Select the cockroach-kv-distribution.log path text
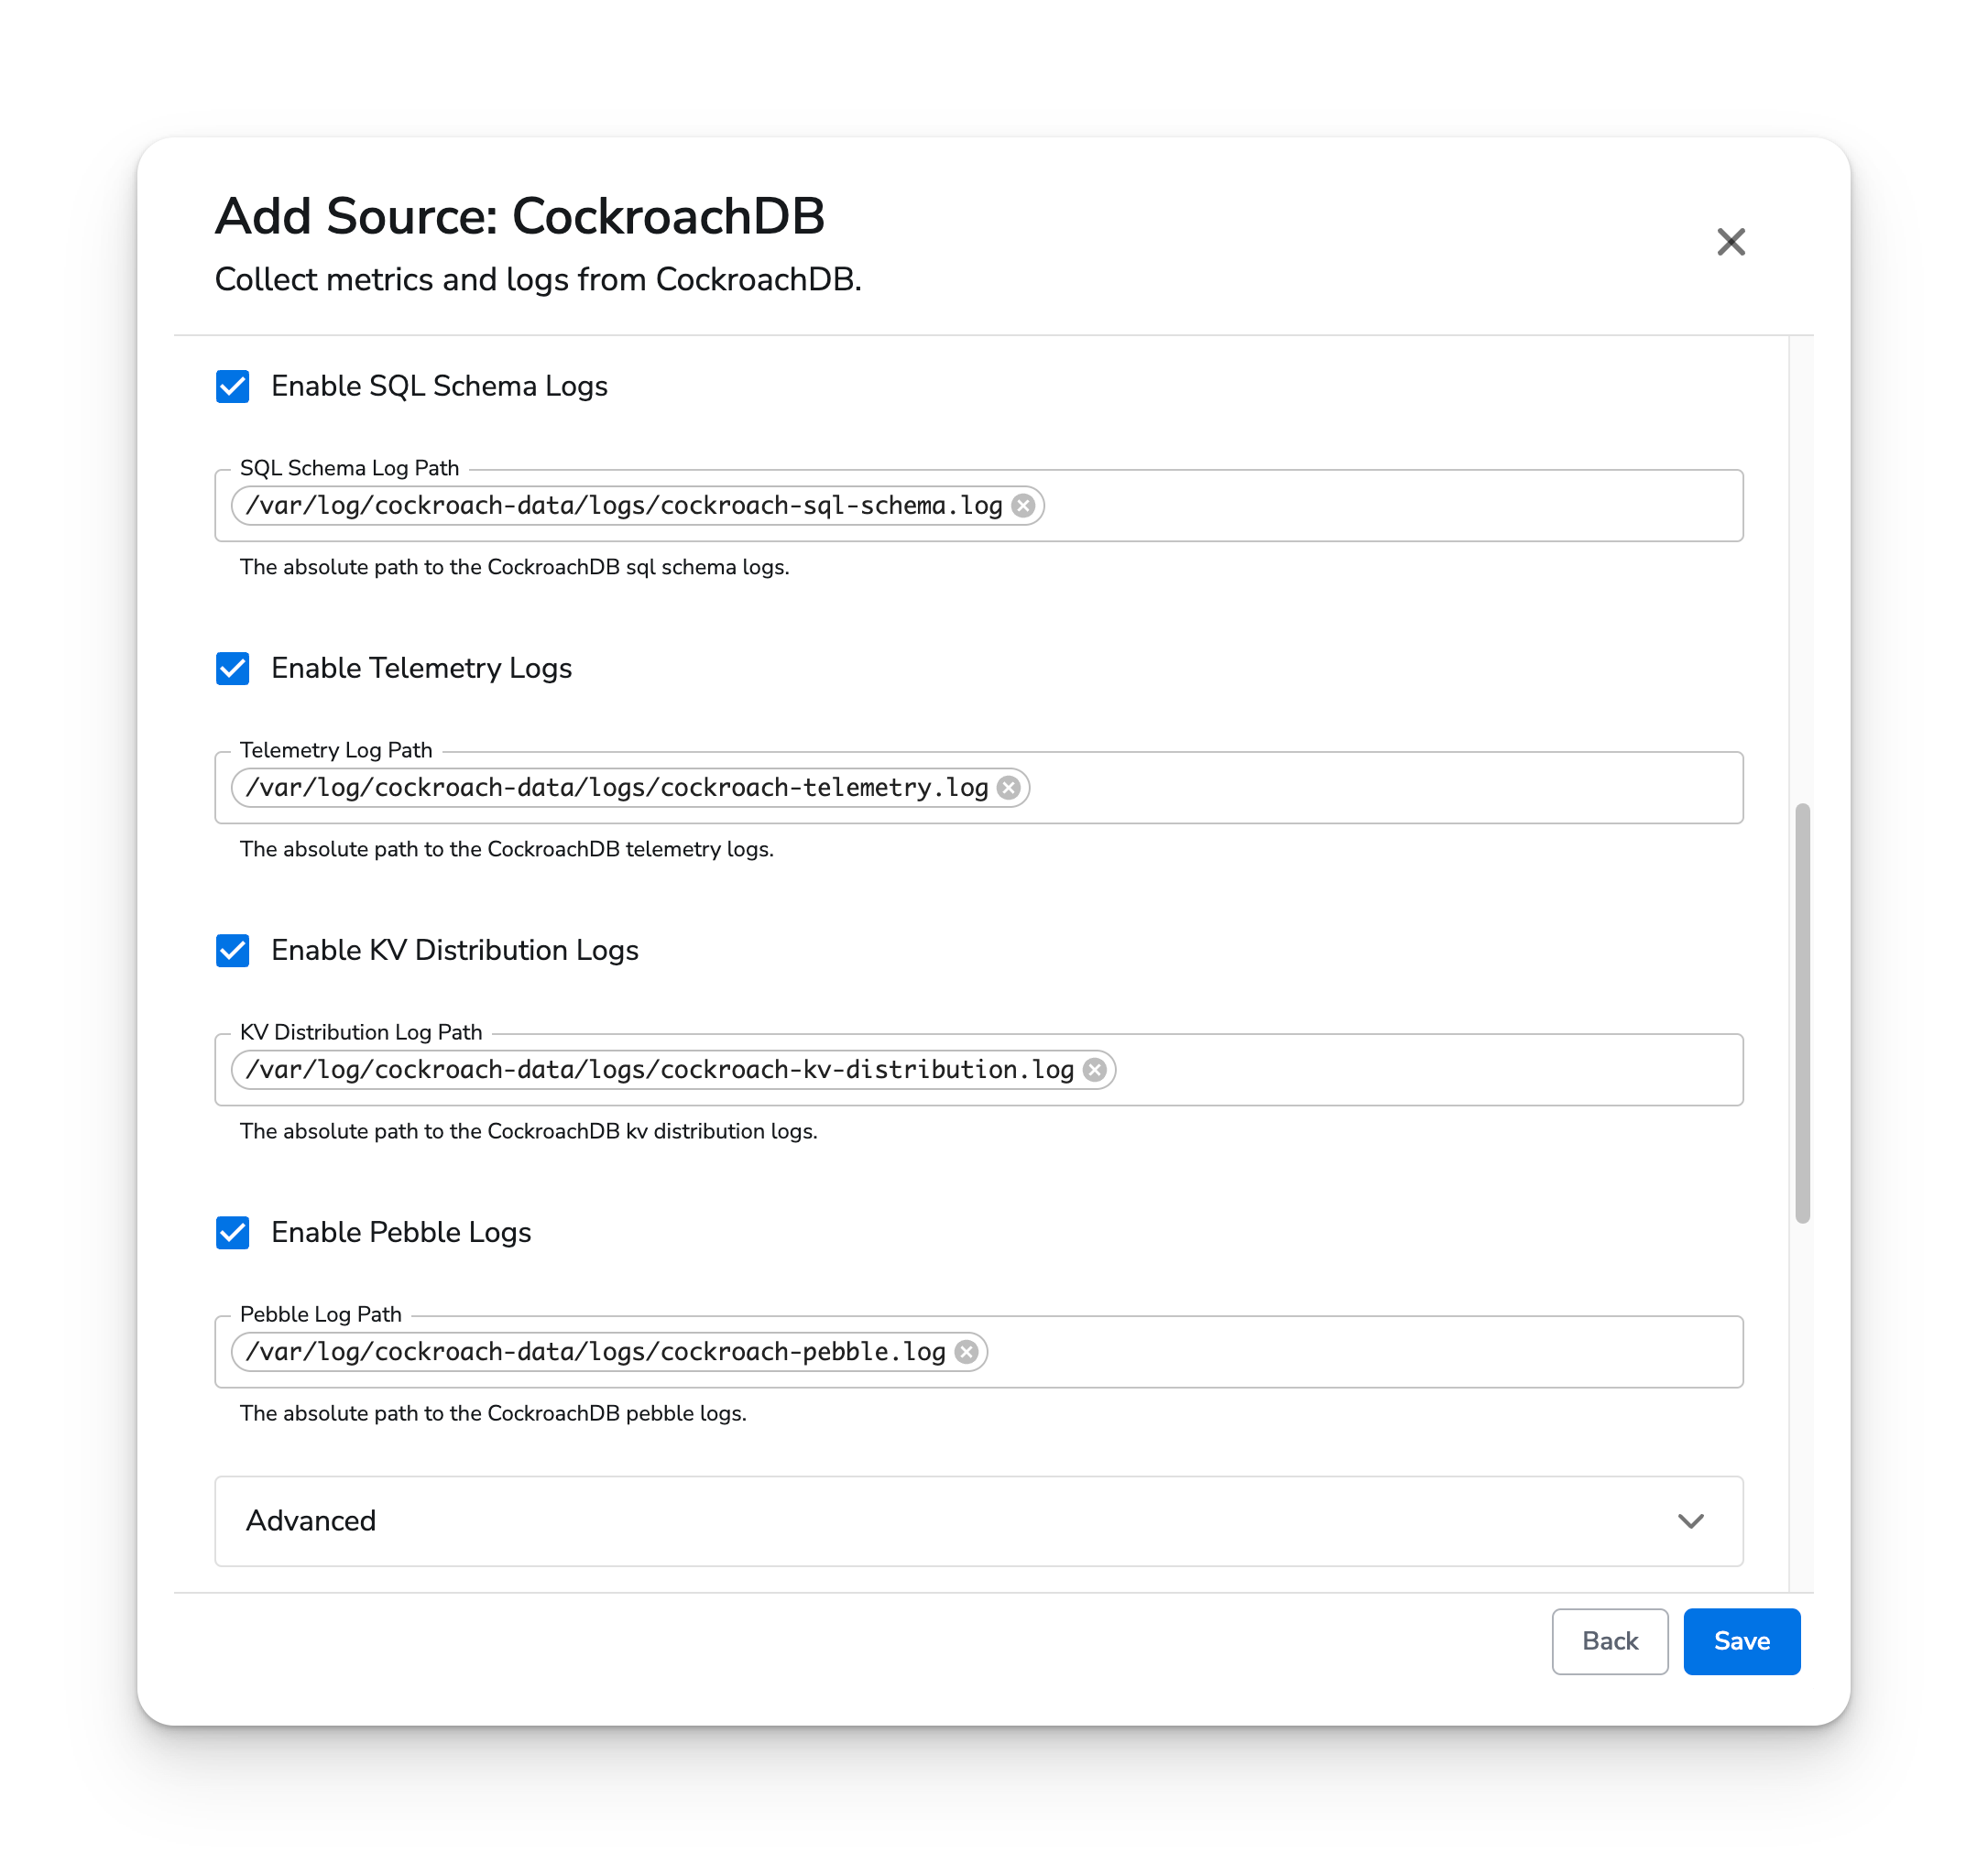Screen dimensions: 1988x1863 [x=660, y=1070]
